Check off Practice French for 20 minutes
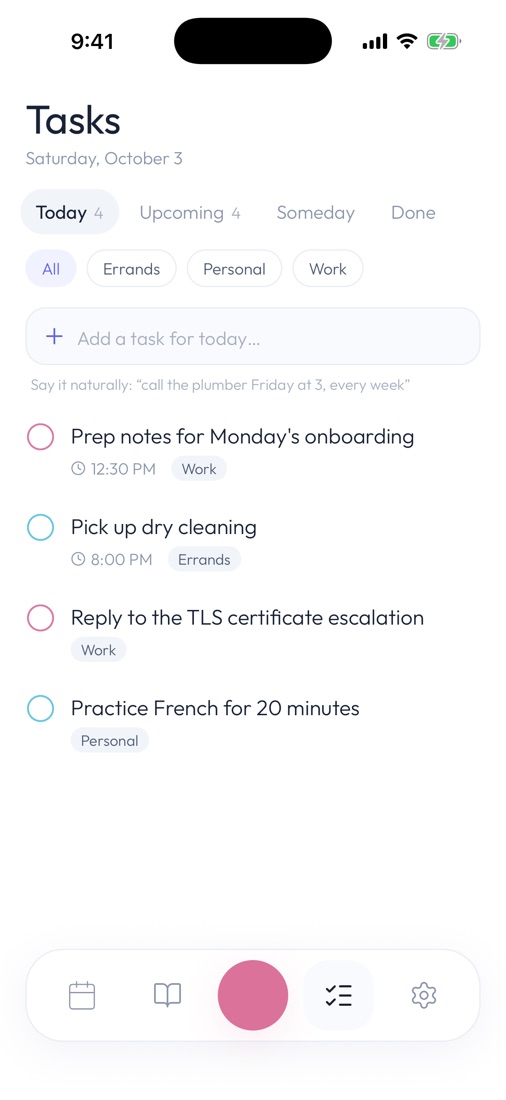 point(41,708)
